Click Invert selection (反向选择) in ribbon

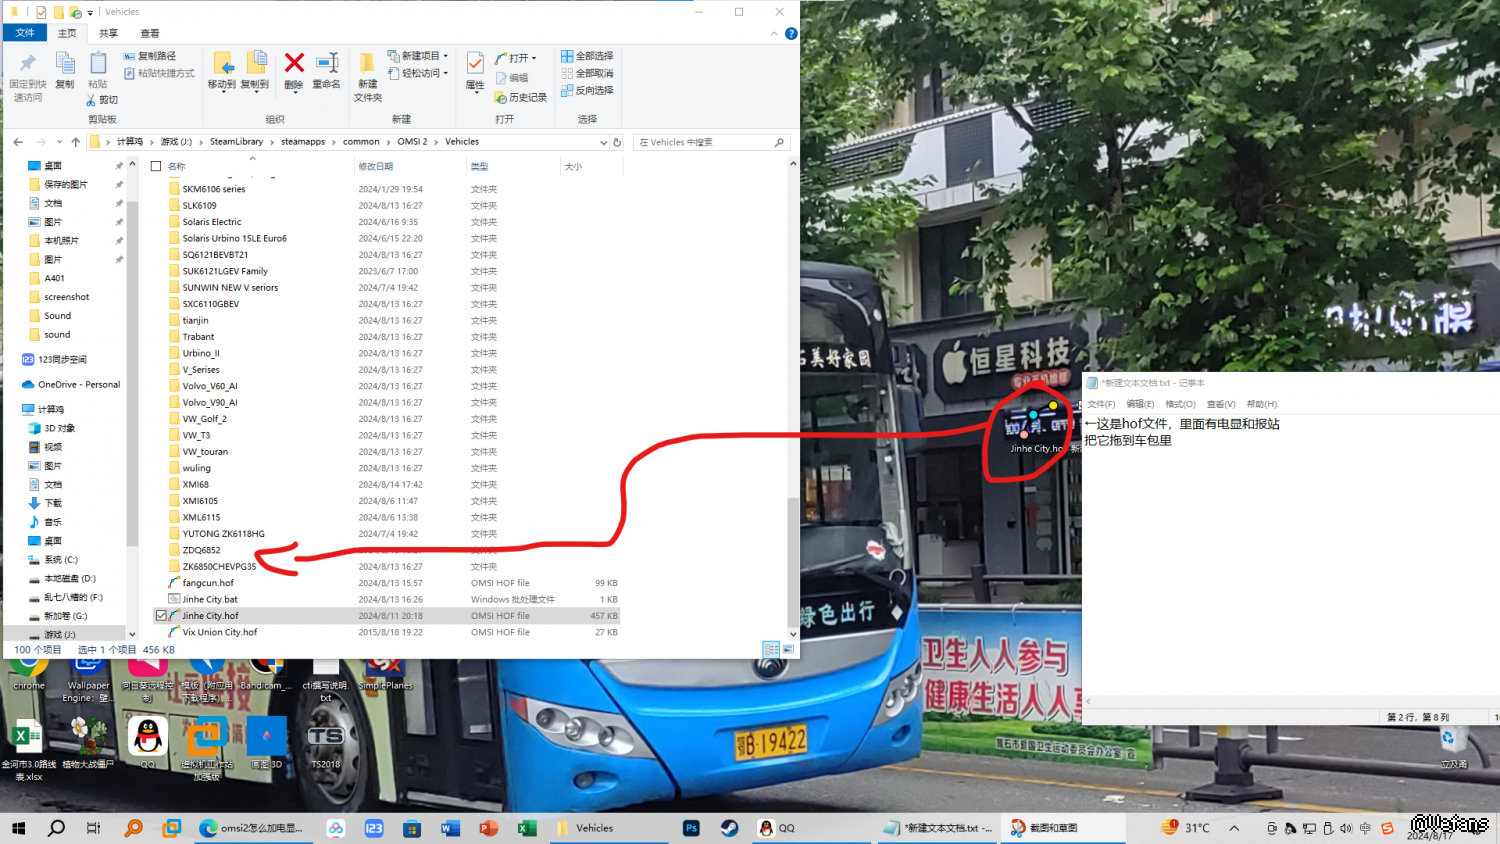588,90
